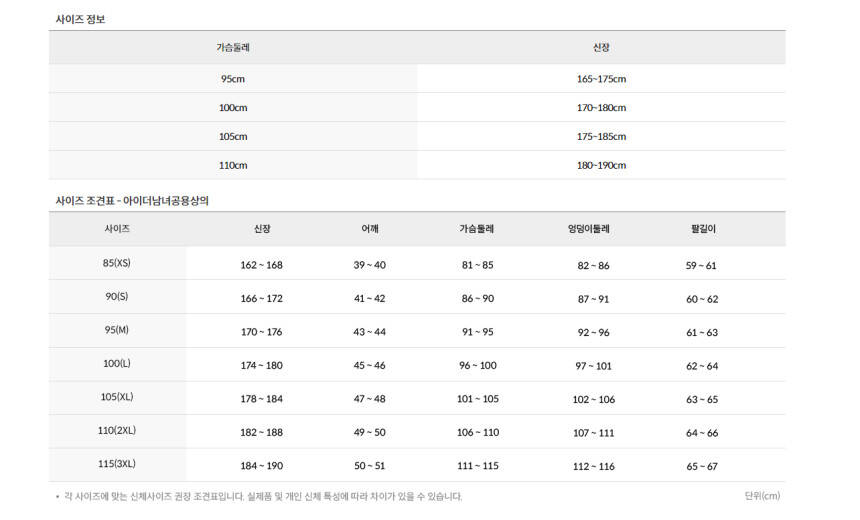Click the 어깨 column header
This screenshot has width=860, height=520.
click(x=369, y=229)
